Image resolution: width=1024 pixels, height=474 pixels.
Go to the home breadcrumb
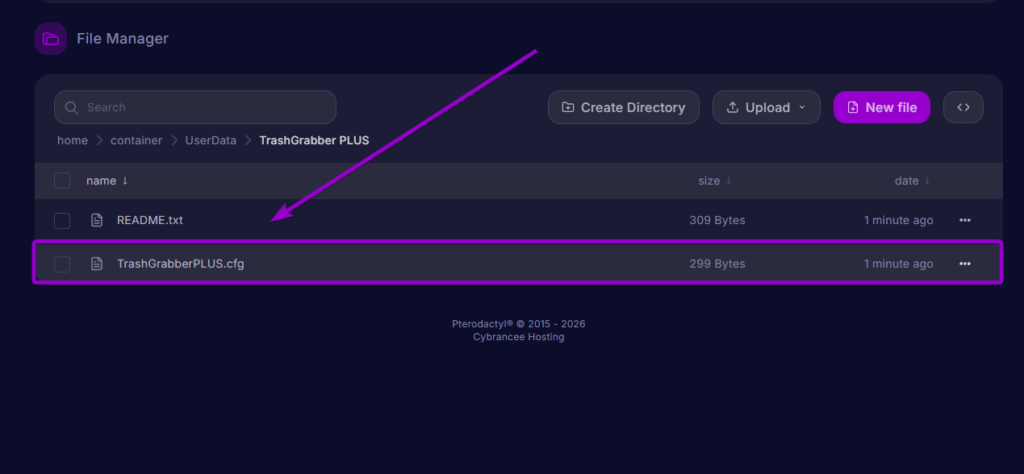(72, 140)
